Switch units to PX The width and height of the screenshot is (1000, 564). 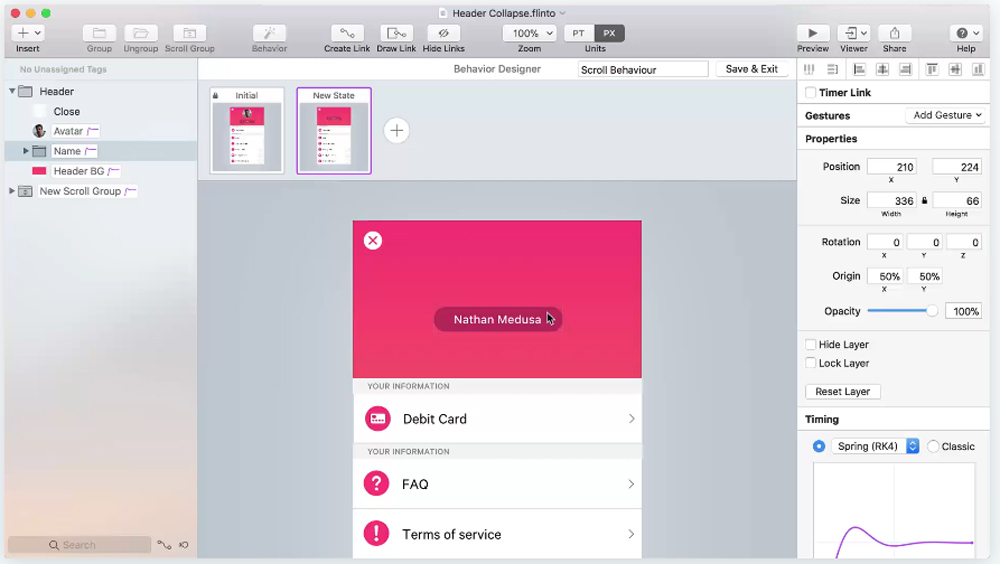[610, 33]
